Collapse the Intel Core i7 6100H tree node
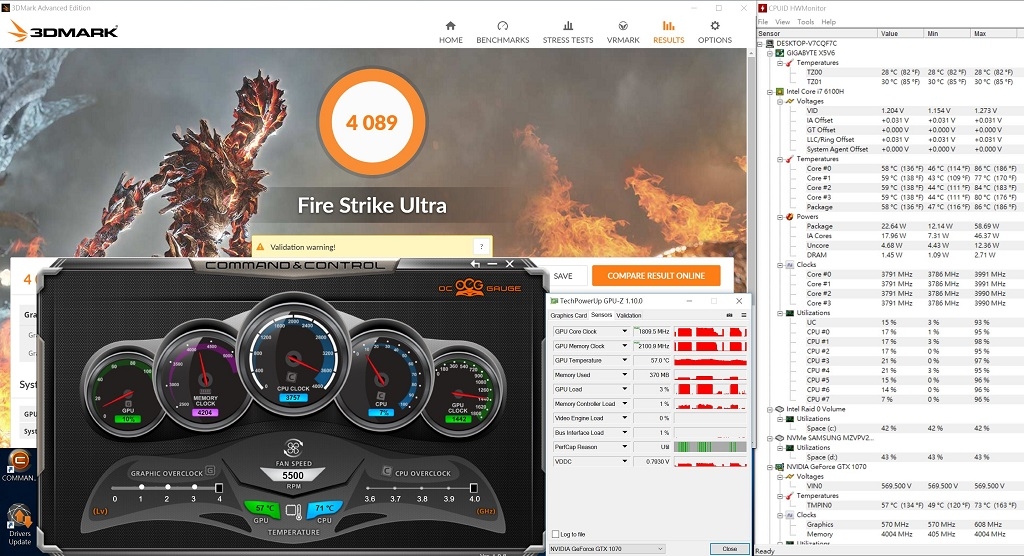 point(770,91)
